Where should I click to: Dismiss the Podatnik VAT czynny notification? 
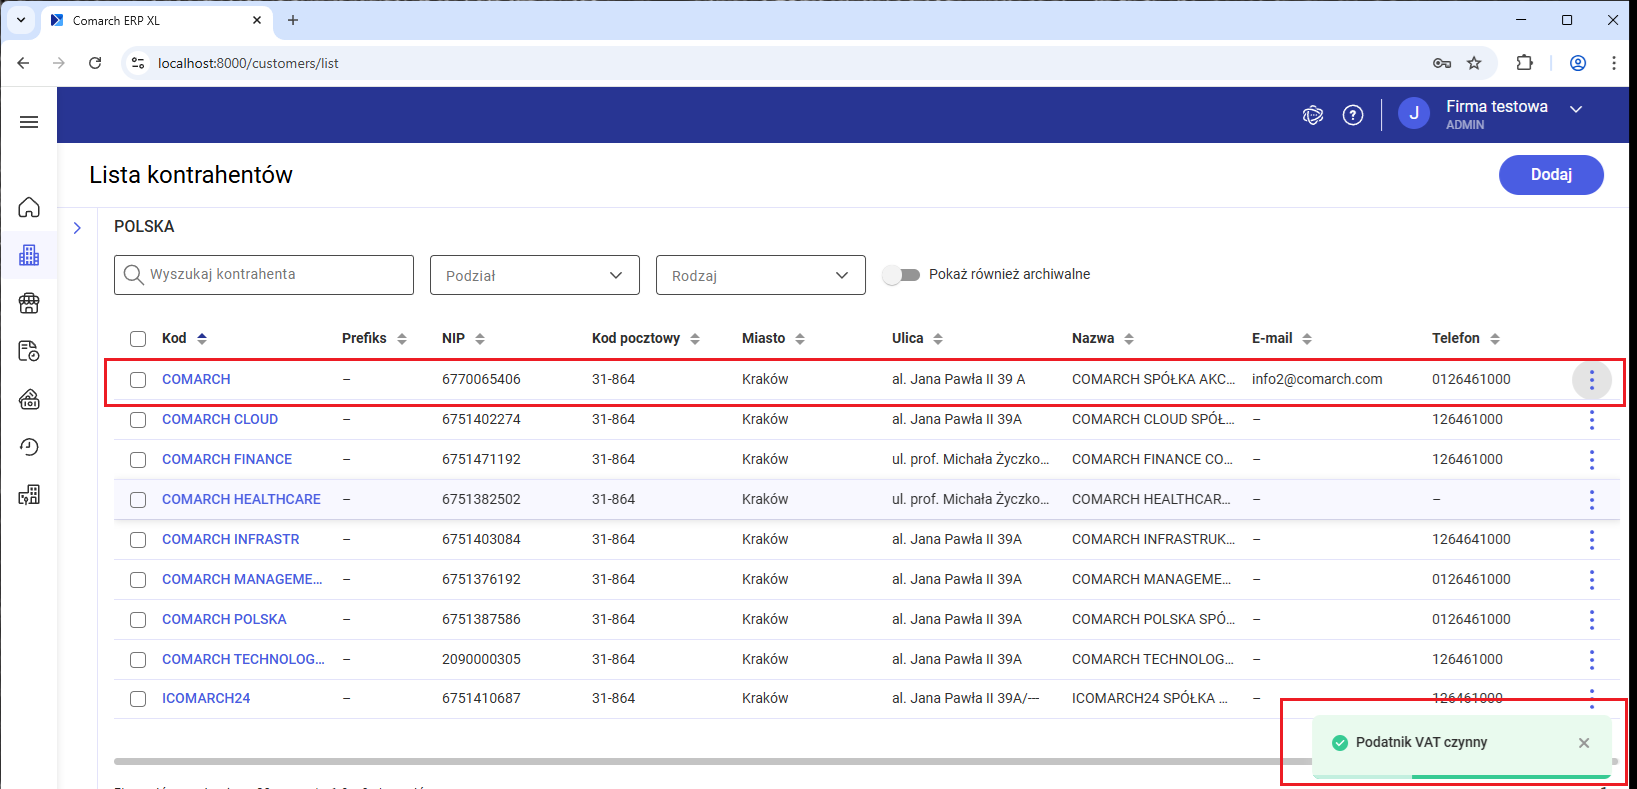pyautogui.click(x=1584, y=743)
